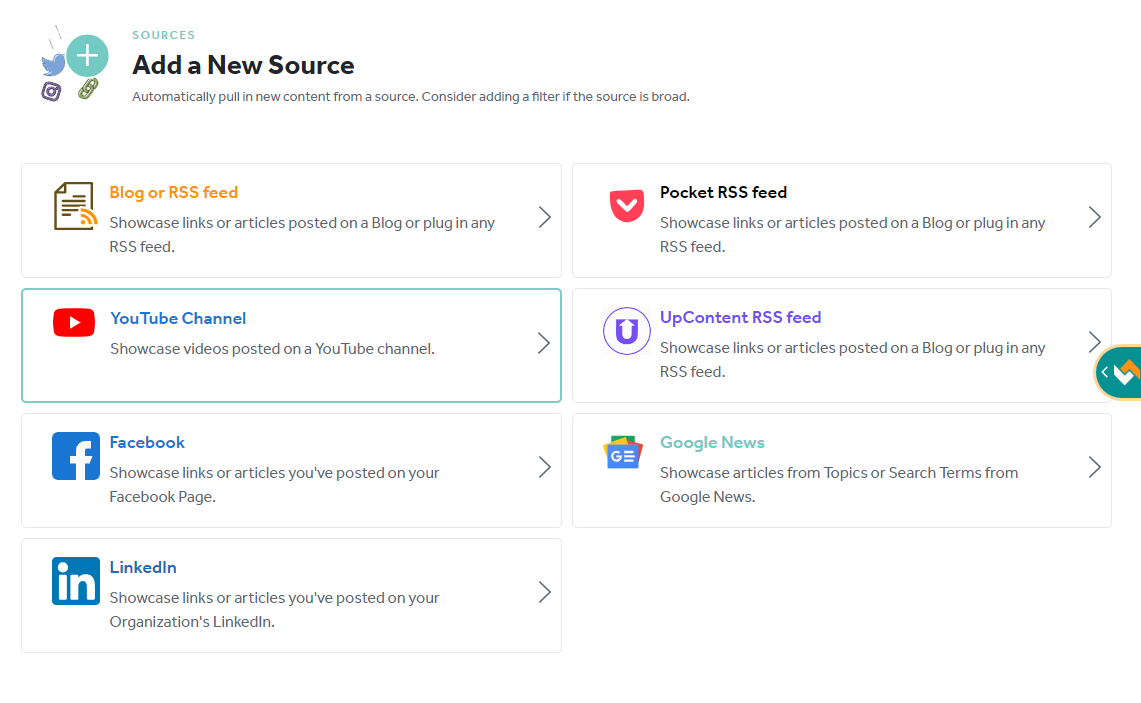Click the blue Facebook logo icon
Image resolution: width=1141 pixels, height=703 pixels.
pyautogui.click(x=76, y=456)
